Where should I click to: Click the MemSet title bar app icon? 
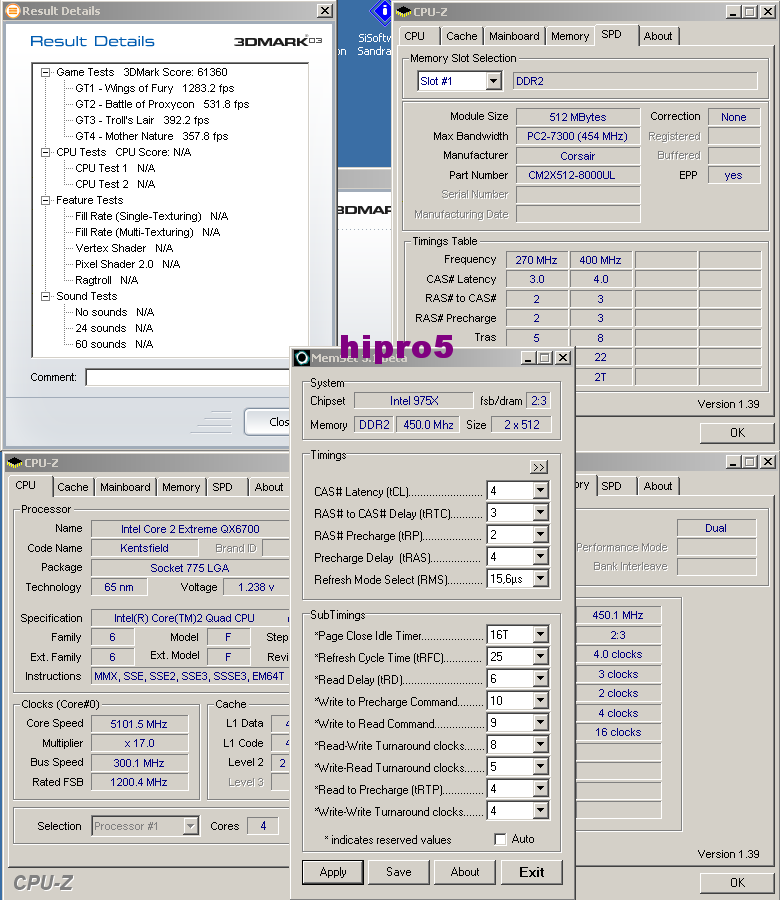(302, 358)
